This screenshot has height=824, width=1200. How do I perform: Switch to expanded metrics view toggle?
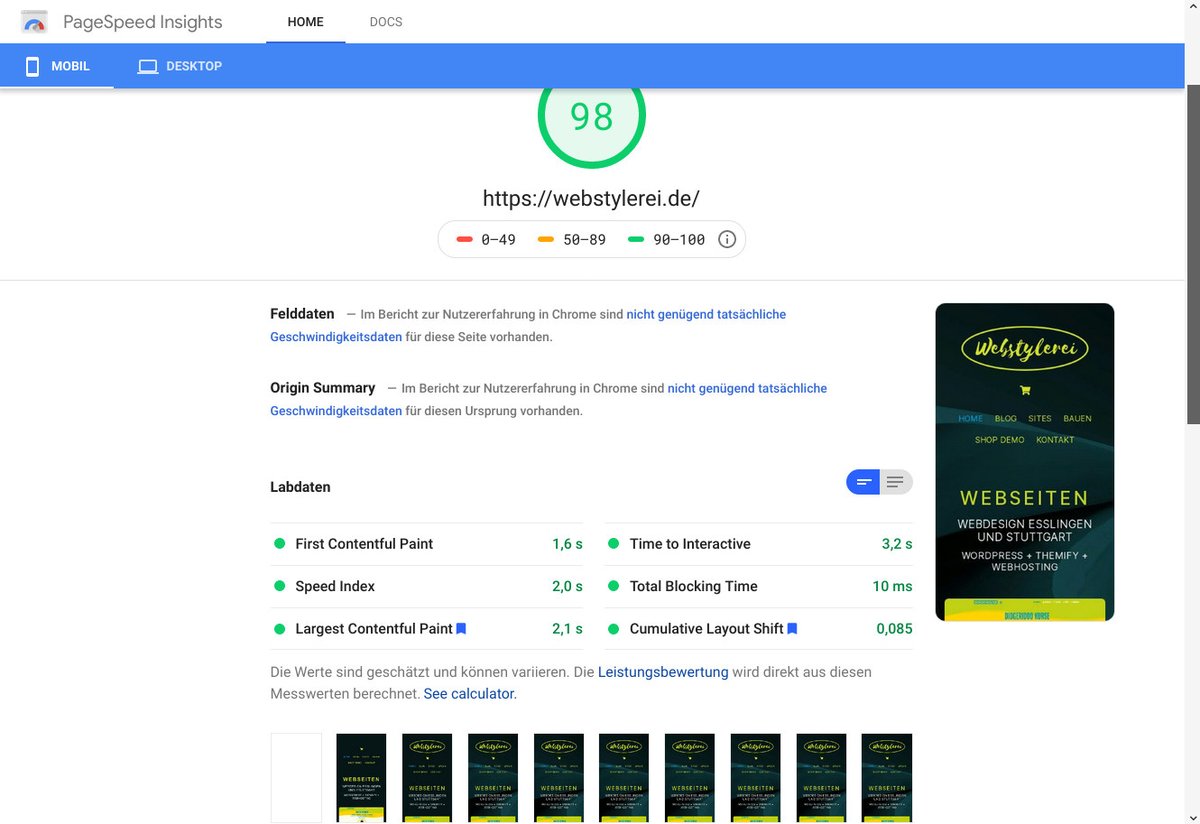point(896,482)
